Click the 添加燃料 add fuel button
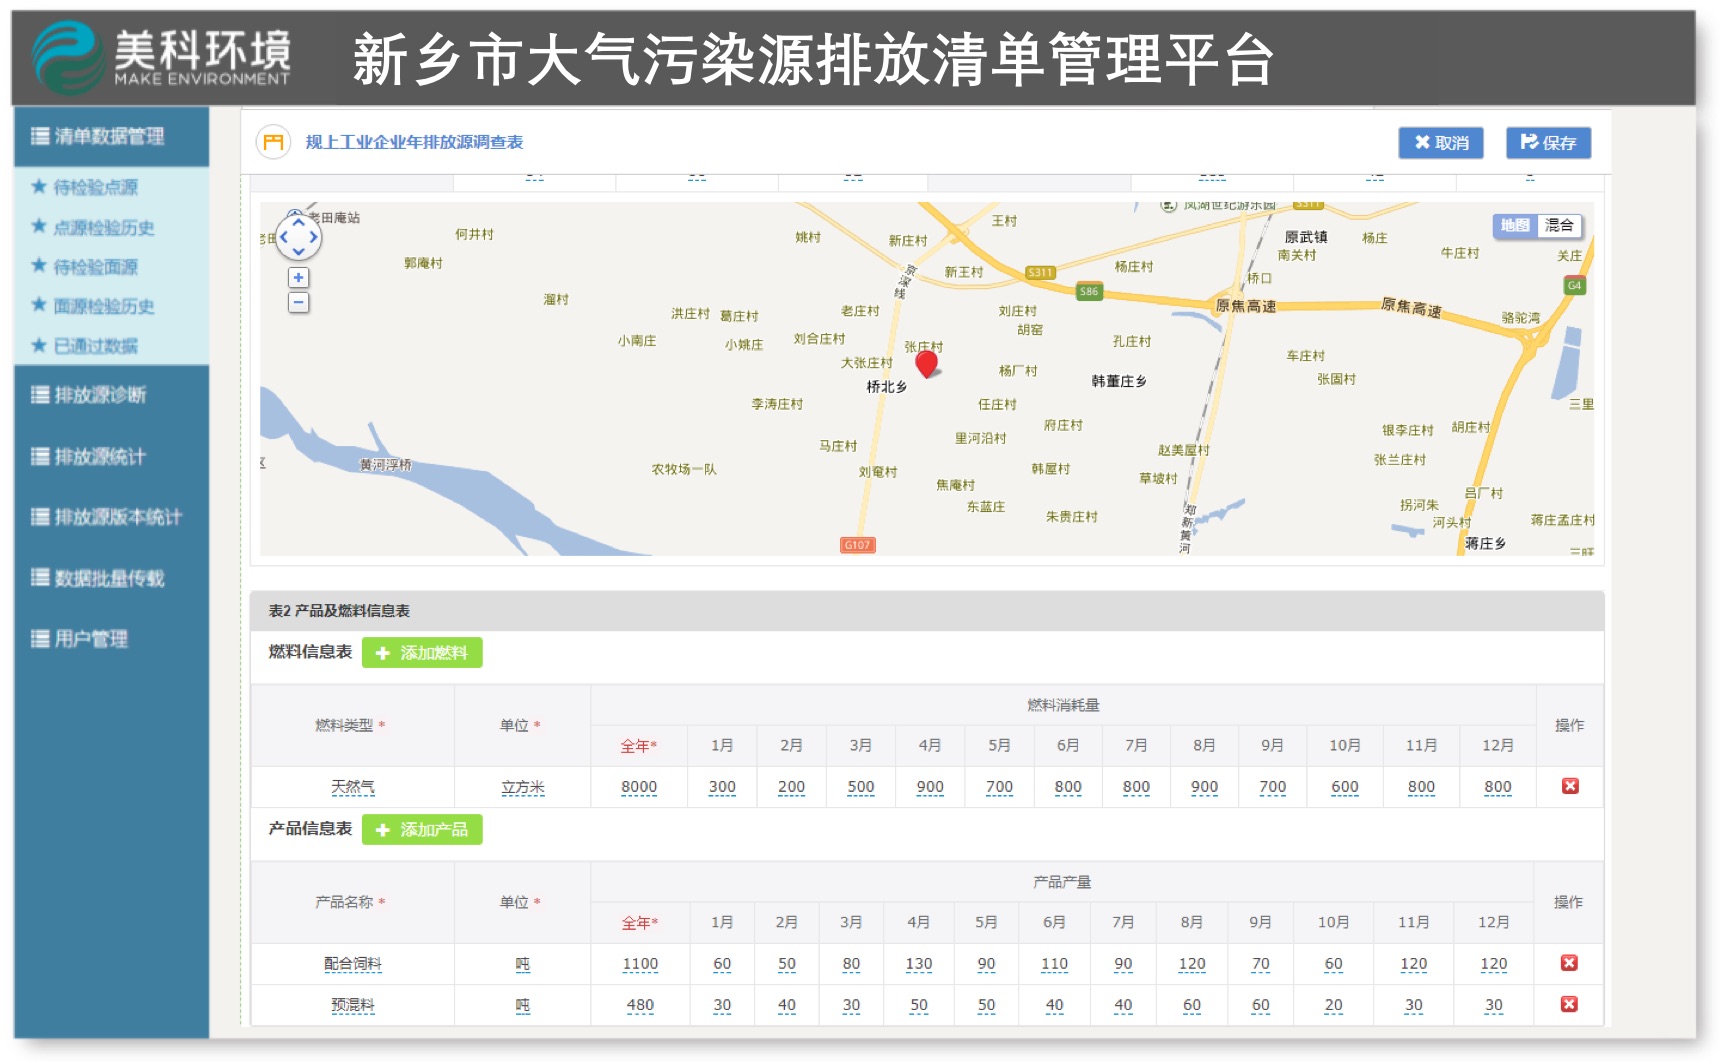The image size is (1720, 1062). (421, 653)
